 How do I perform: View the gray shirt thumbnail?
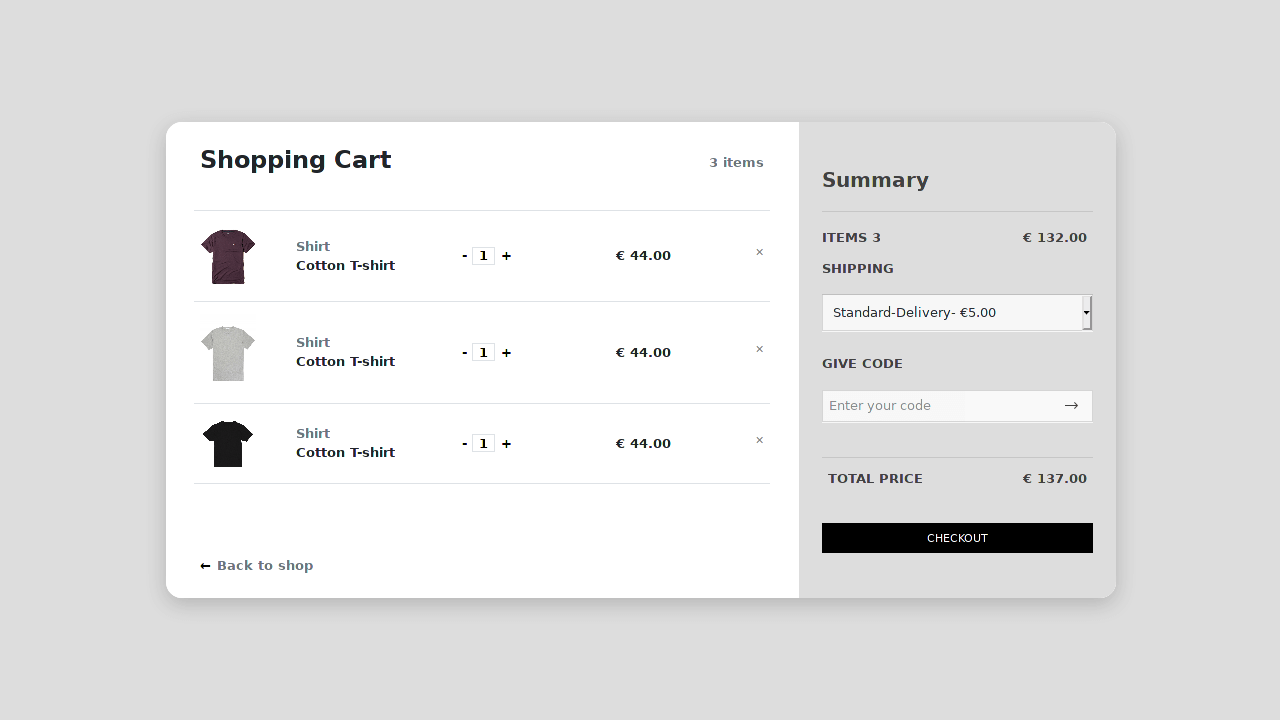click(x=228, y=352)
